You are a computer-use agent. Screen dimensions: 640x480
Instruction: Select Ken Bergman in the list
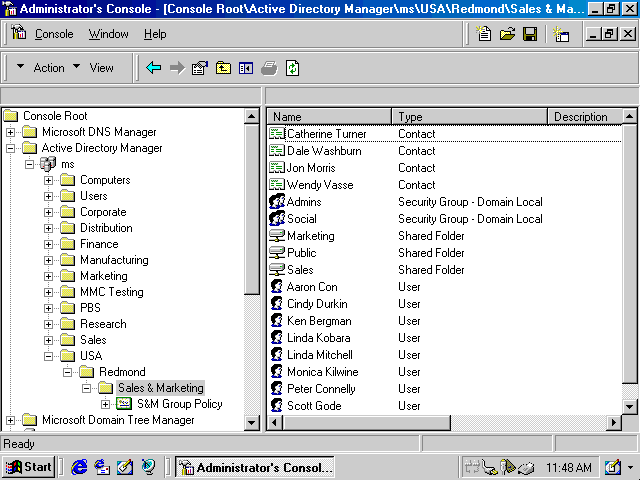tap(319, 321)
